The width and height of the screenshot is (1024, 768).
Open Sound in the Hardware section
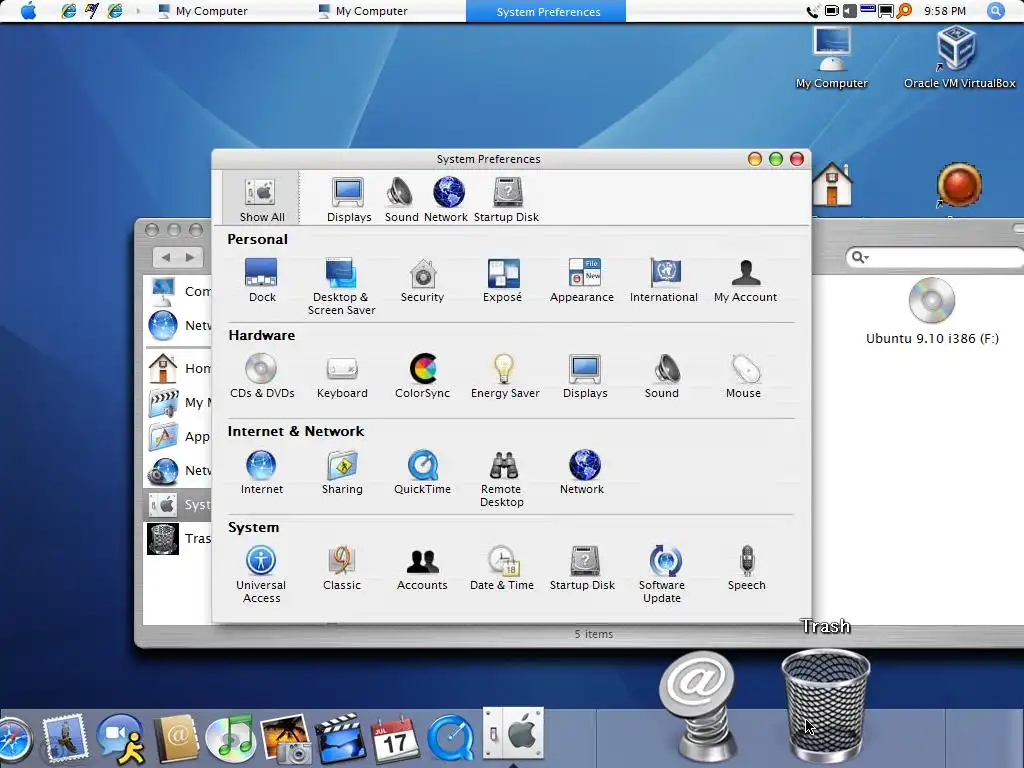662,376
